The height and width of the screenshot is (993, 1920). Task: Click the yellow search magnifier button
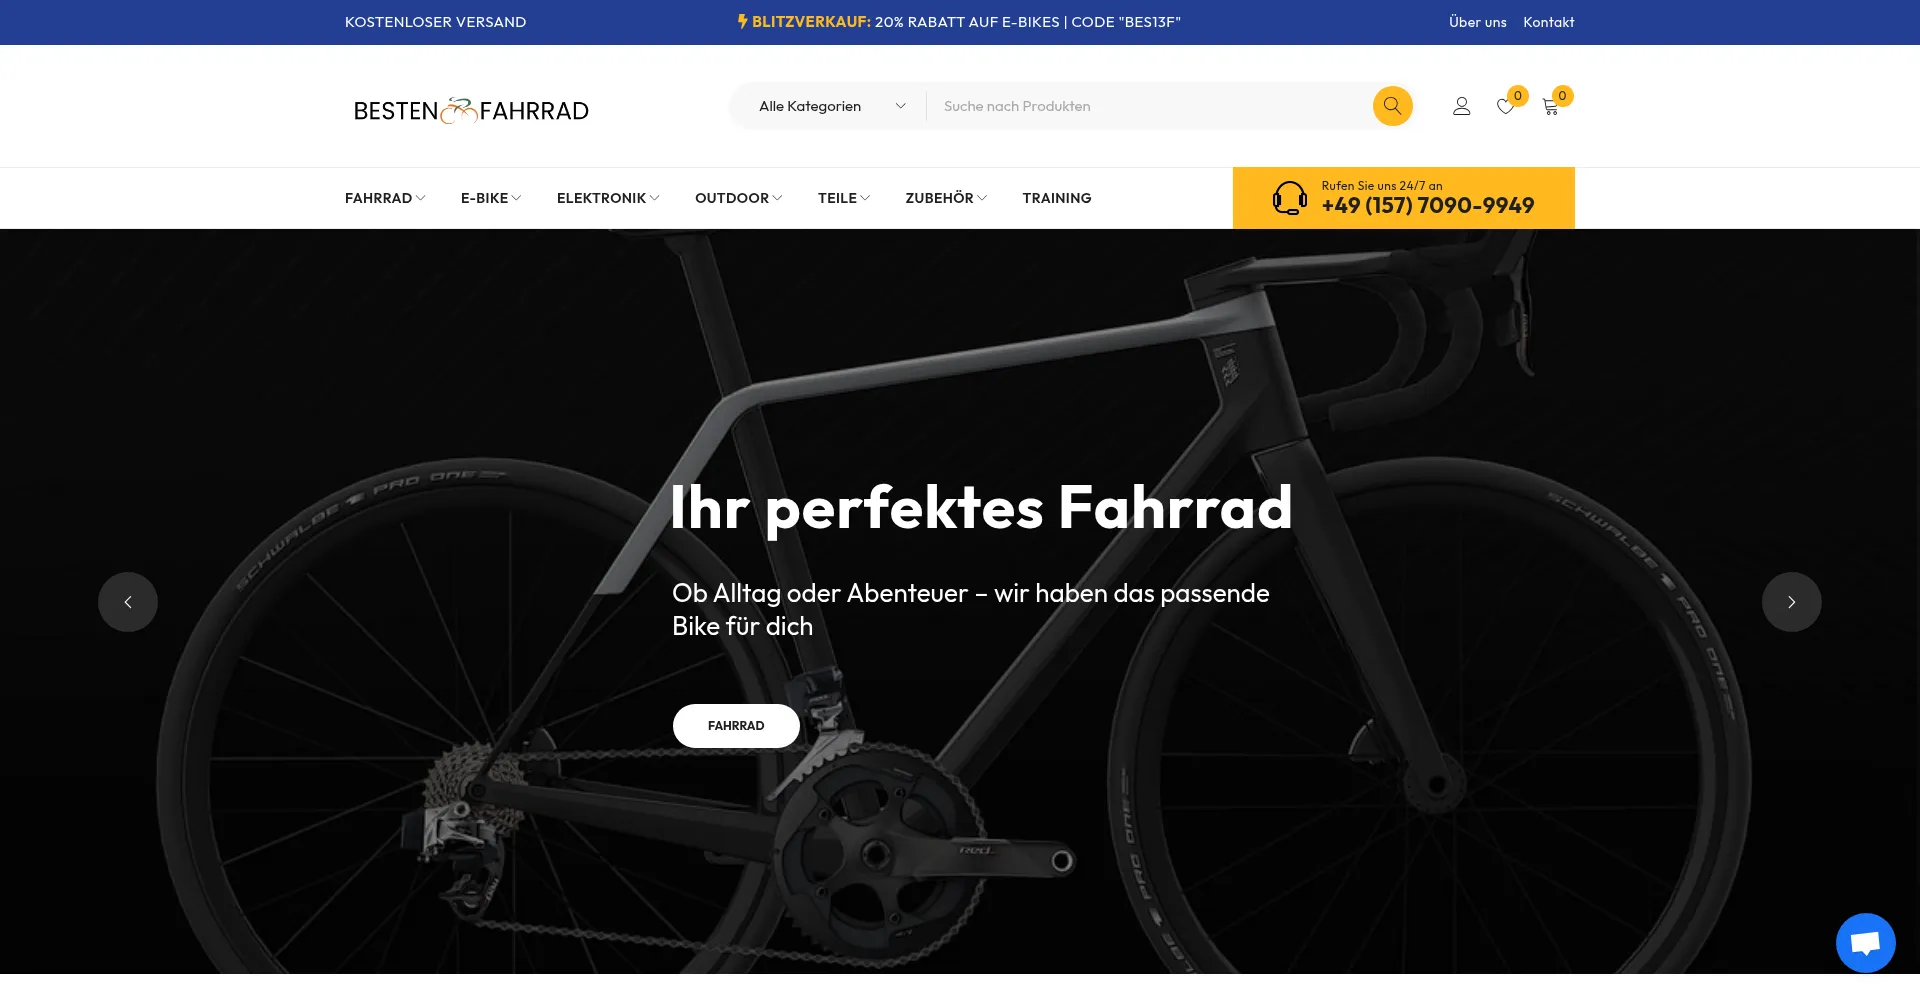point(1392,106)
